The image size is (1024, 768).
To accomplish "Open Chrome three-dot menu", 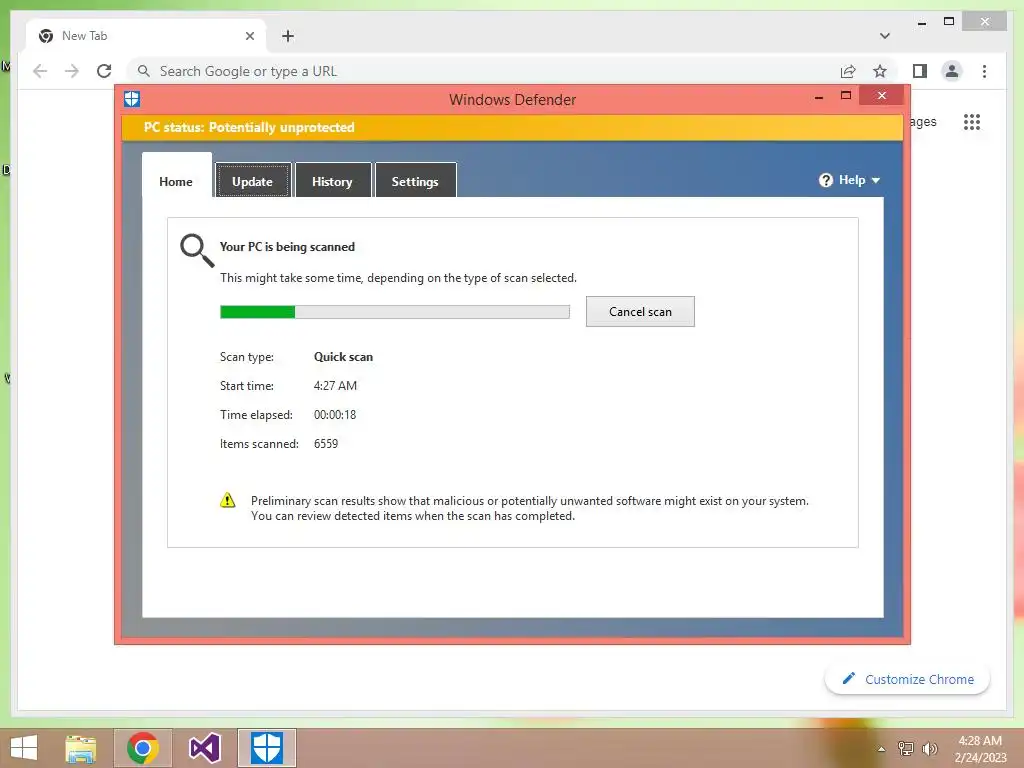I will click(984, 71).
